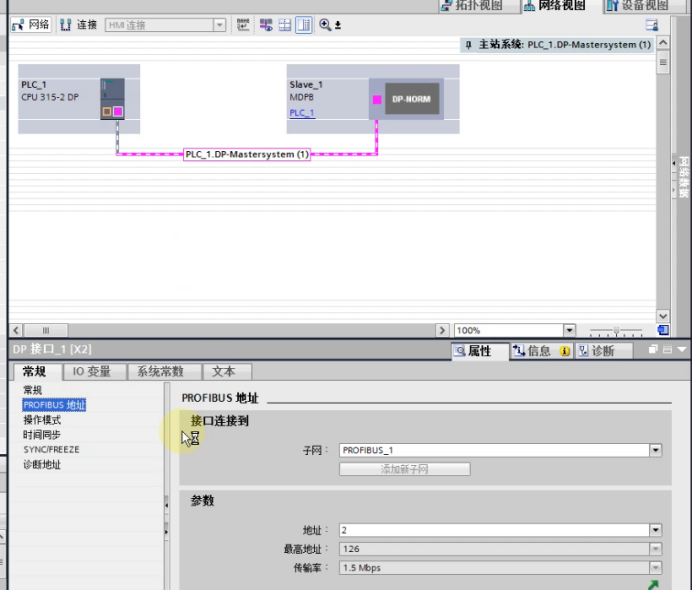The image size is (692, 590).
Task: Click the 添加新子网 (Add new subnet) button
Action: (405, 469)
